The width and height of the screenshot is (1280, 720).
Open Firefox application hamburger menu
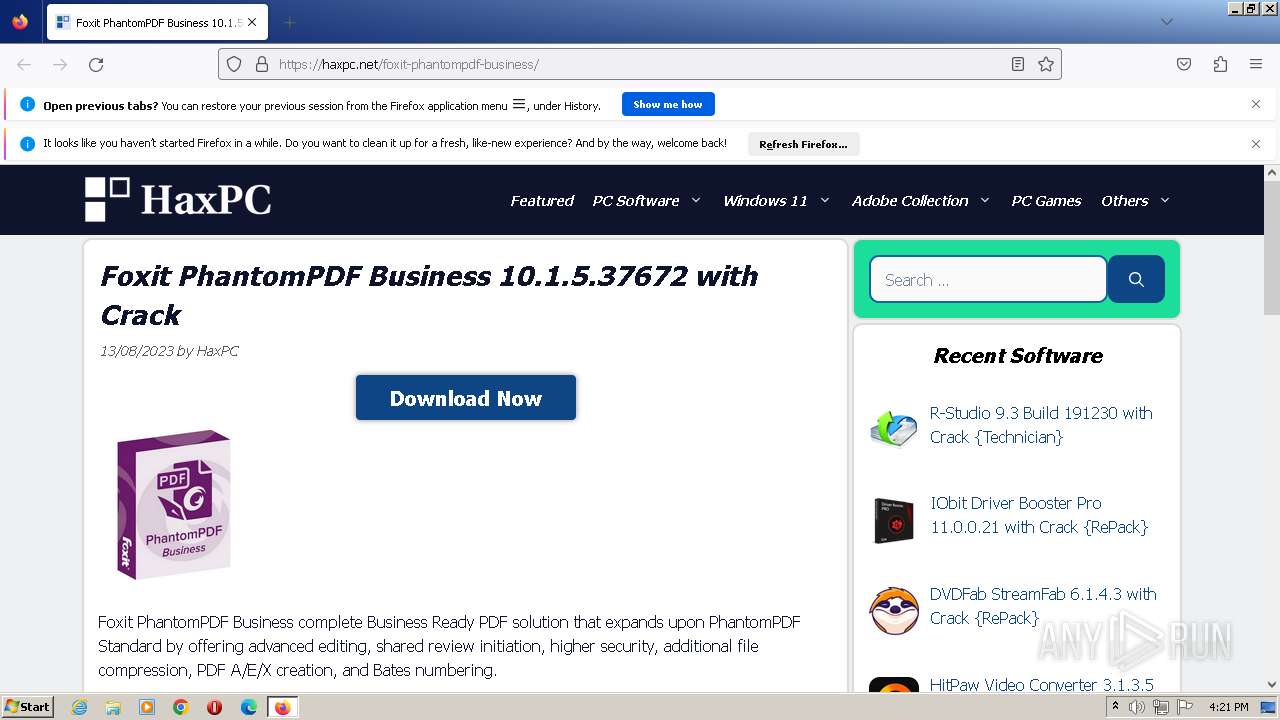(x=1256, y=64)
